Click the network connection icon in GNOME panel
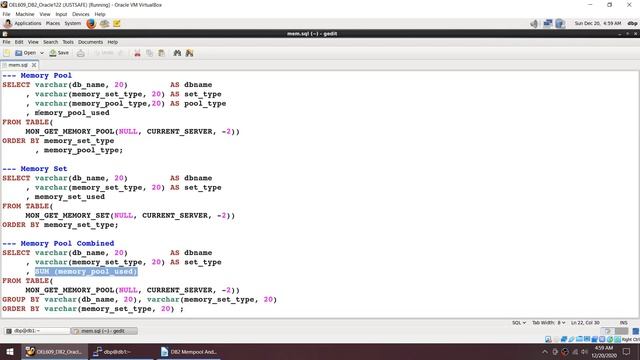This screenshot has height=360, width=640. pyautogui.click(x=548, y=24)
